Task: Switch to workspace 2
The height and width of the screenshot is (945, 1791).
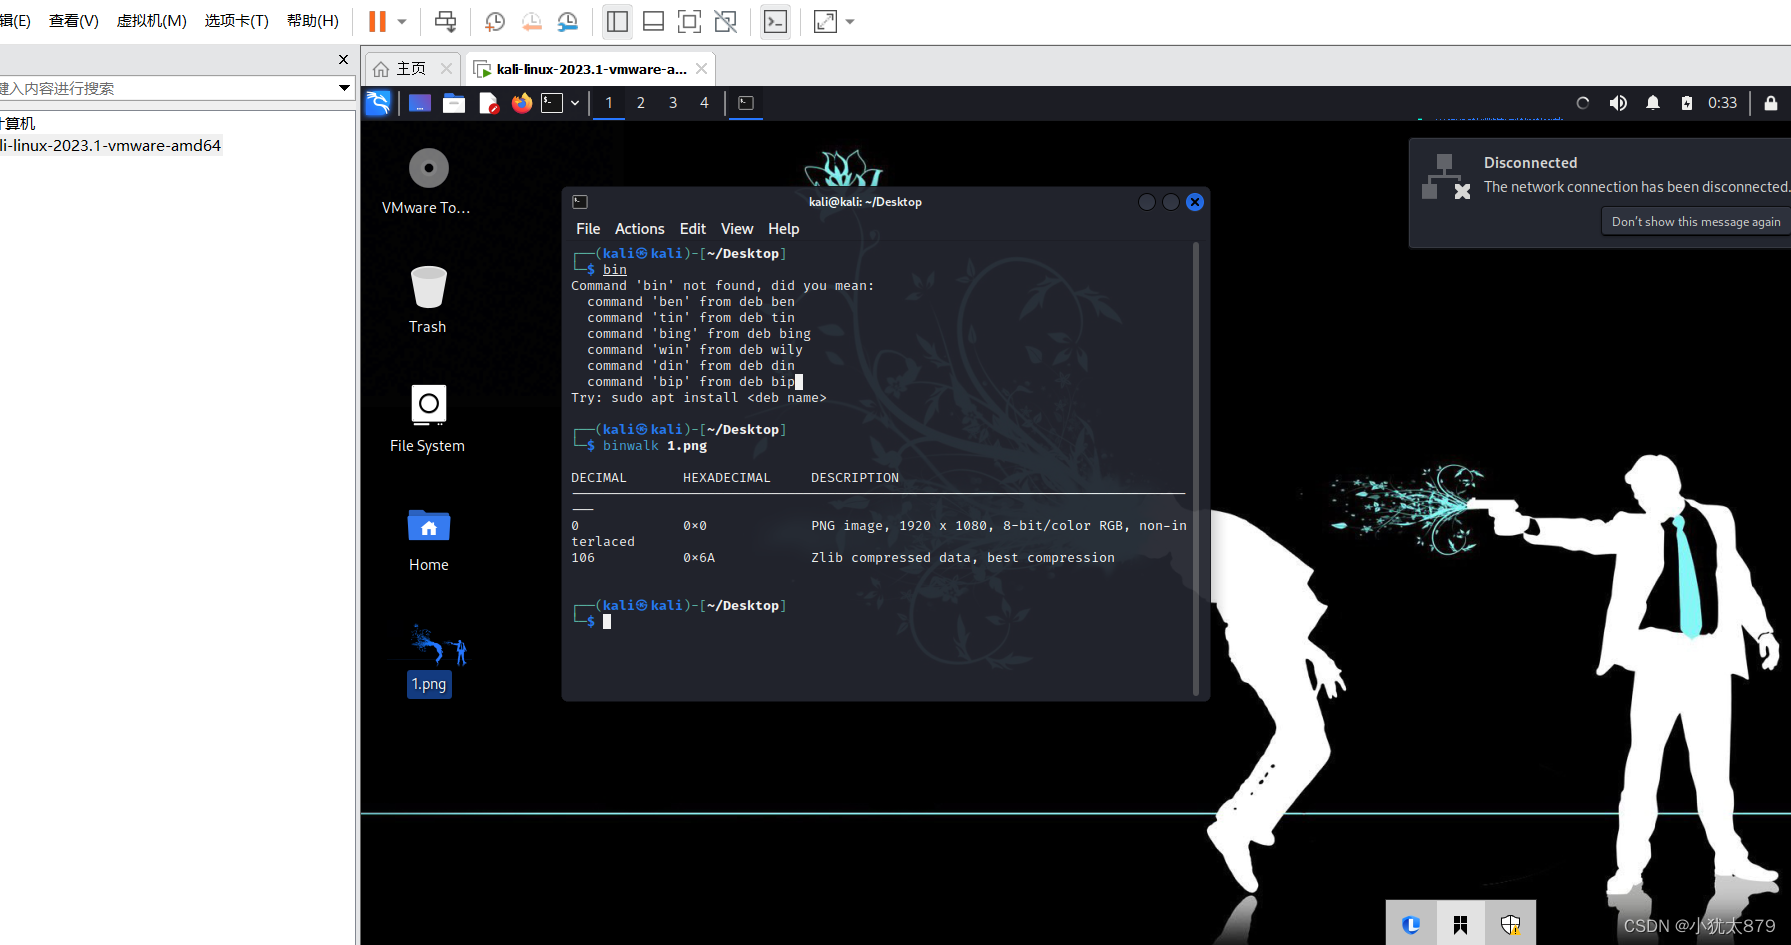Action: pyautogui.click(x=641, y=103)
